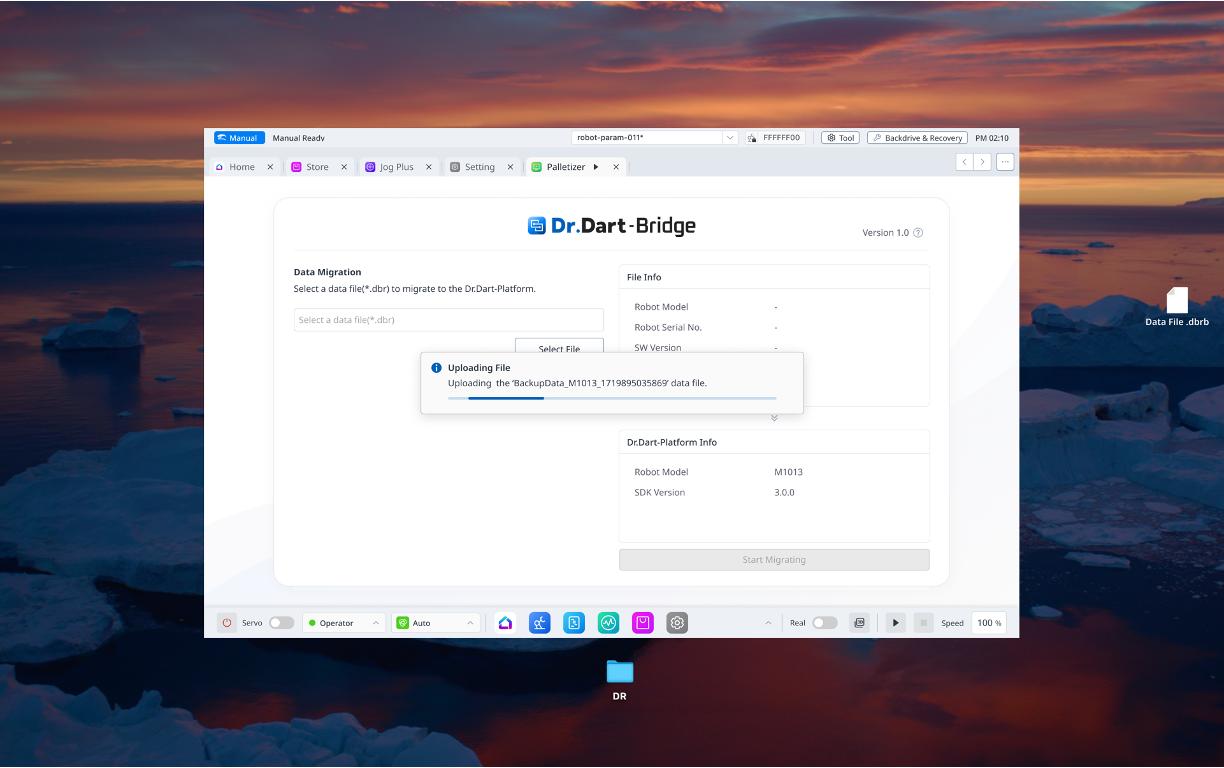Toggle the Real mode switch
Screen dimensions: 1224x768
(x=824, y=623)
